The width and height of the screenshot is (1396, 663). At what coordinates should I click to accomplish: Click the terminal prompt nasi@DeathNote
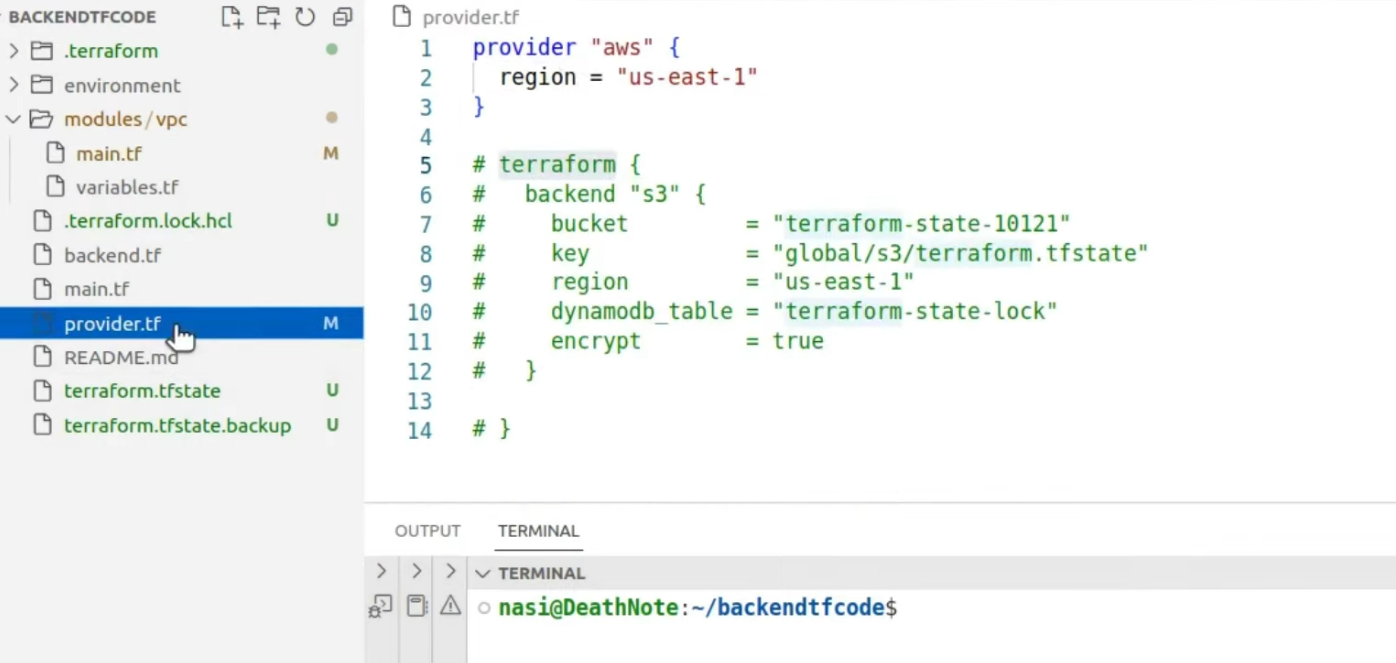point(588,607)
